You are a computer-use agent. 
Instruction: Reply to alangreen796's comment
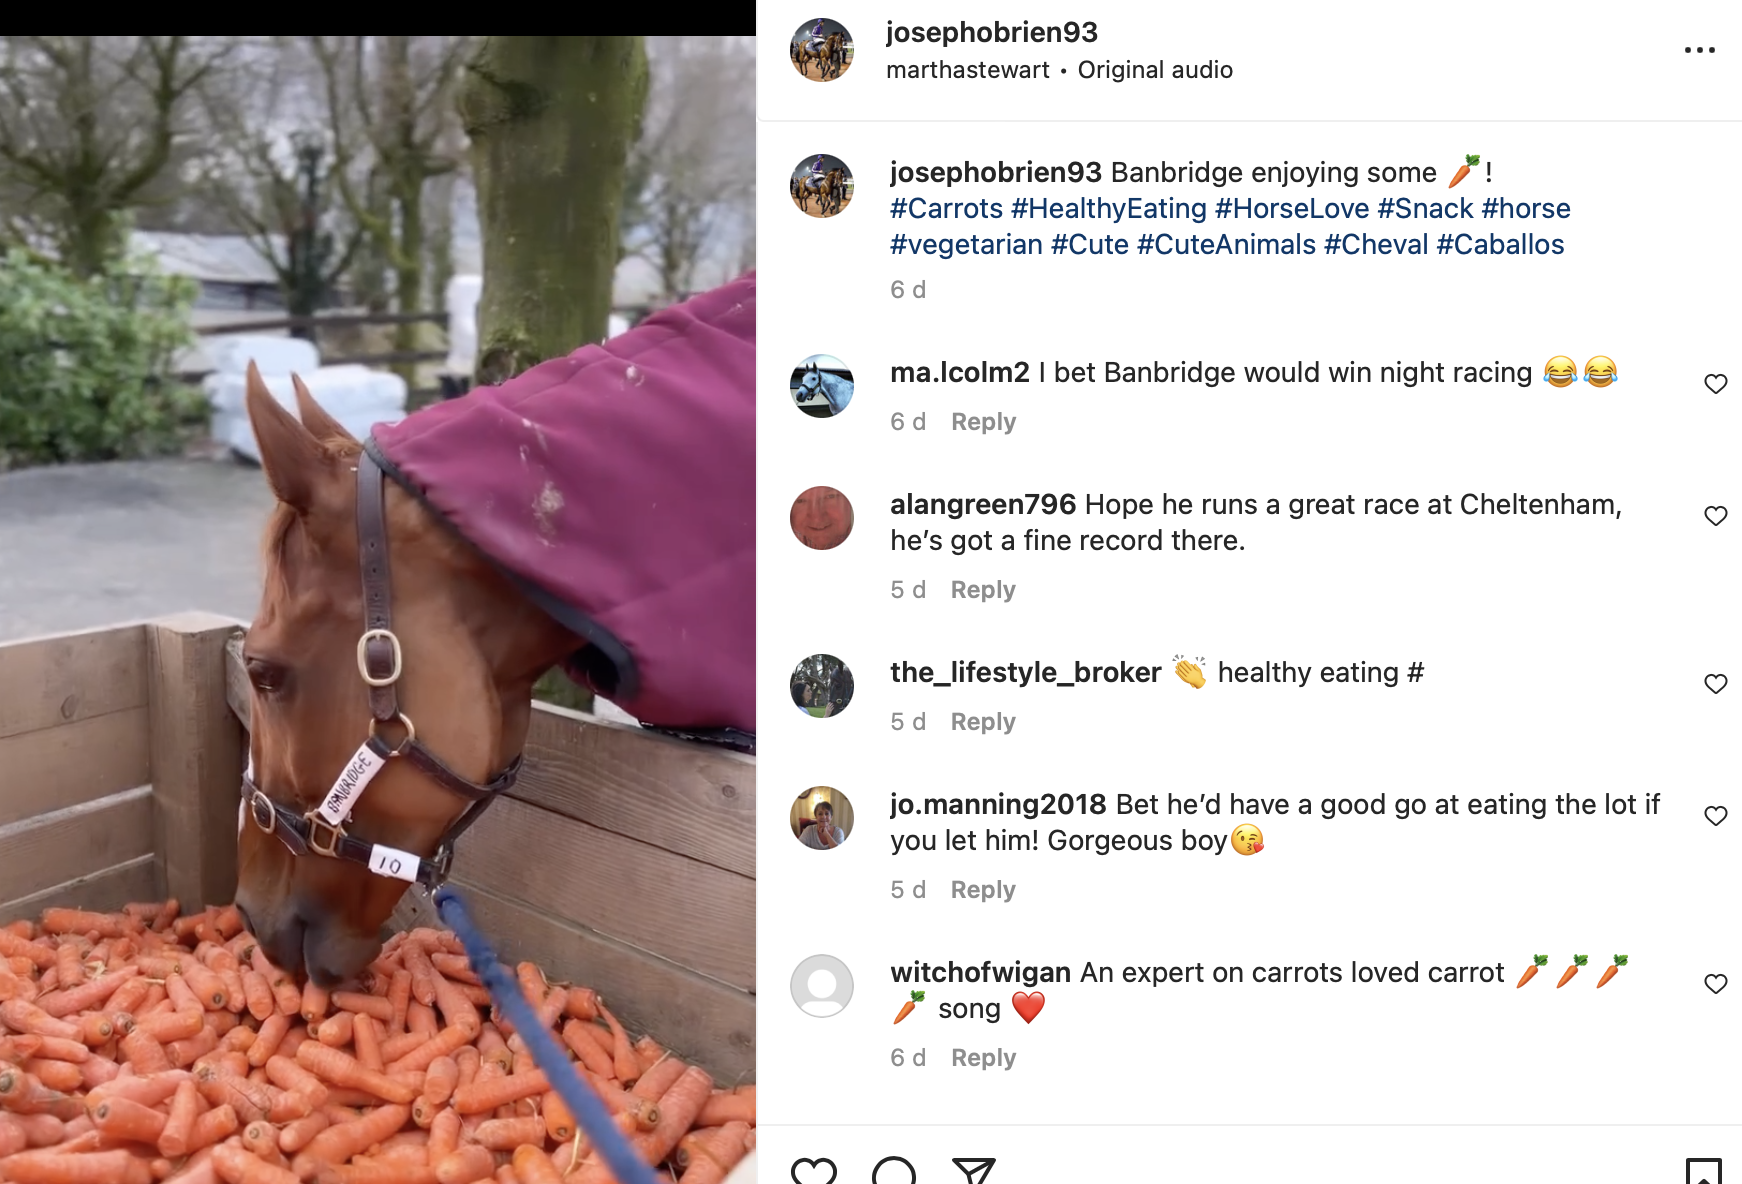[x=983, y=590]
